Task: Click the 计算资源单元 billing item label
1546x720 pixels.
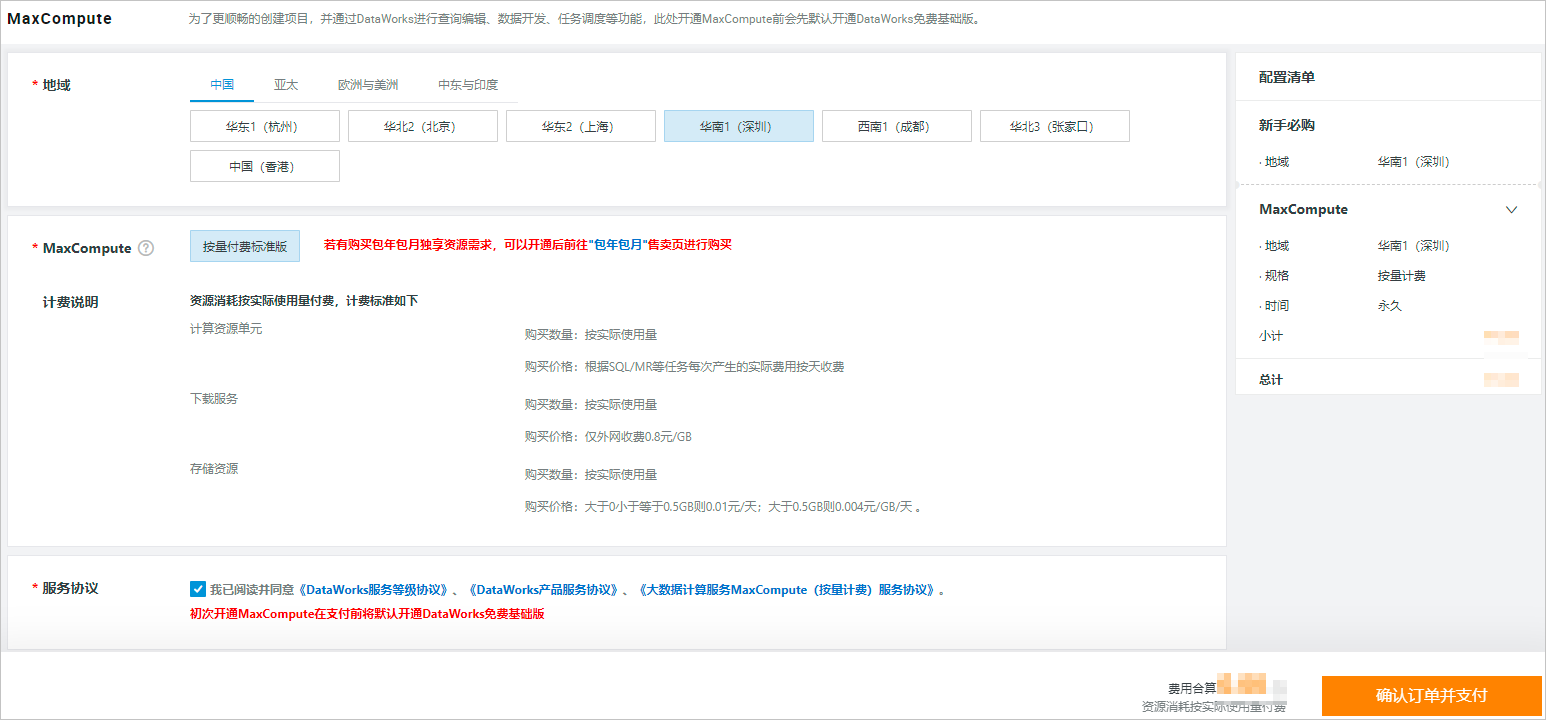Action: pyautogui.click(x=226, y=329)
